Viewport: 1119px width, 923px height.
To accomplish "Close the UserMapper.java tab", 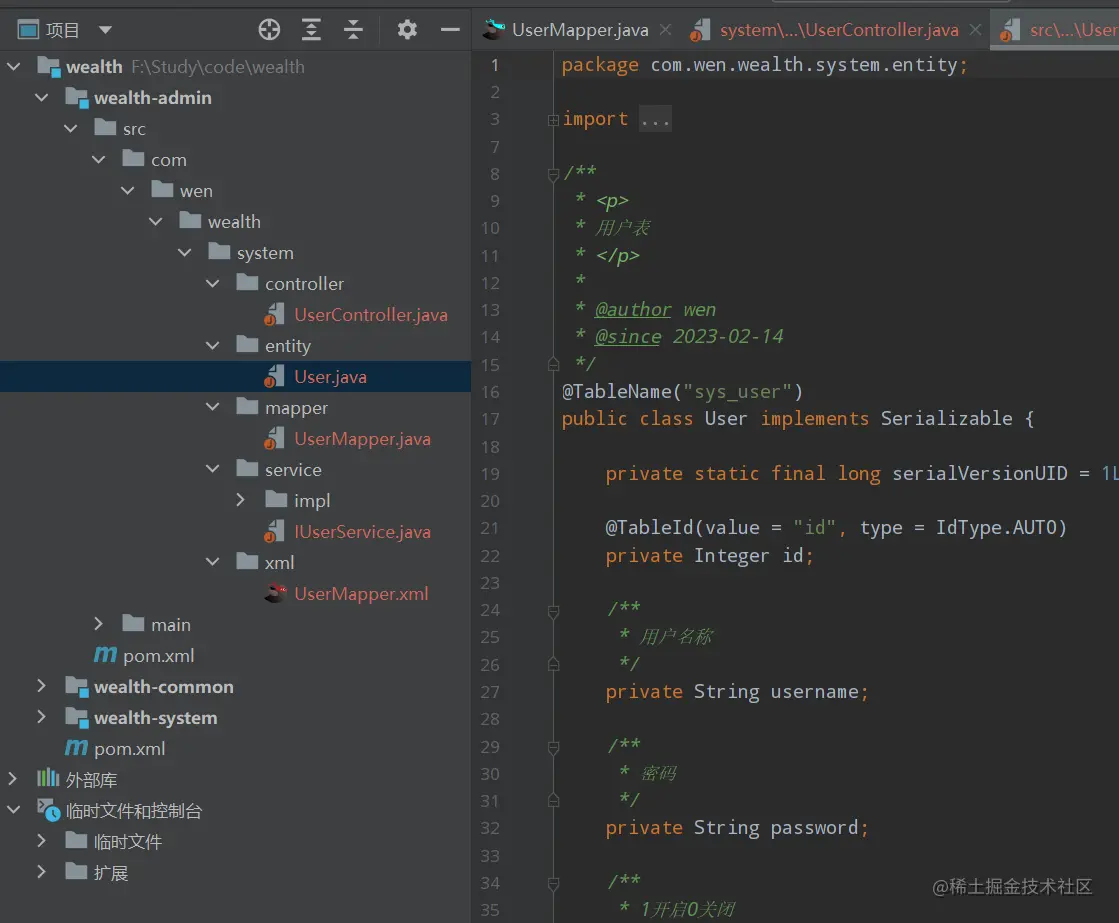I will 666,30.
